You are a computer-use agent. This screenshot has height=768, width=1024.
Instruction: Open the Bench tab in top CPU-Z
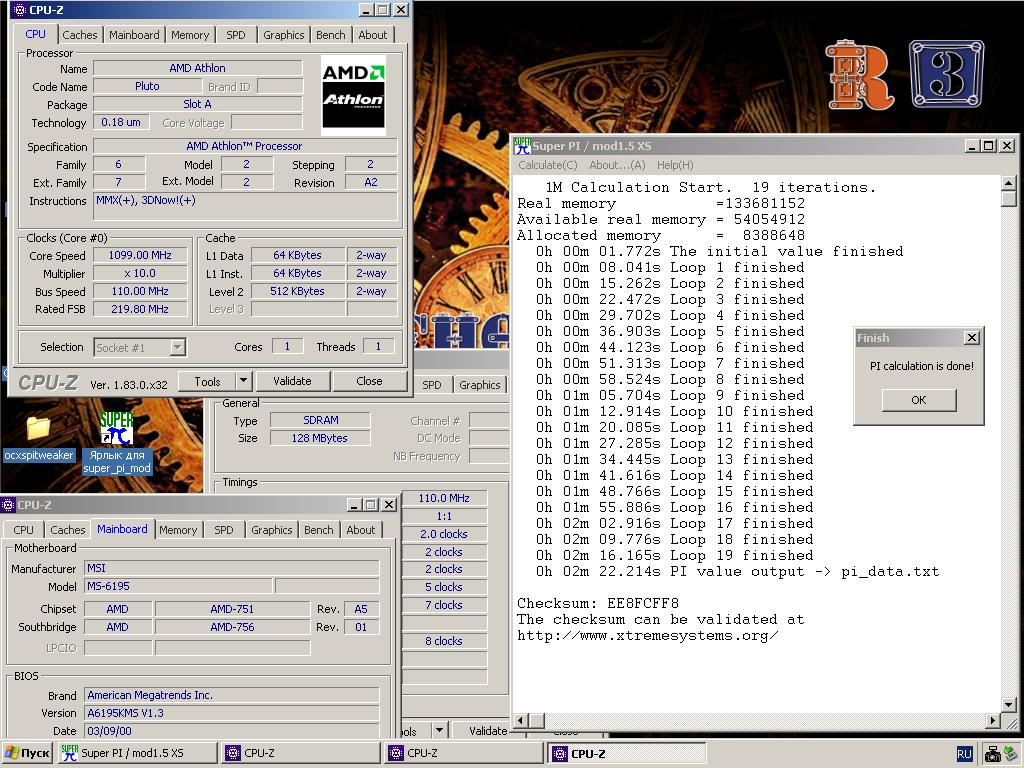click(x=330, y=35)
